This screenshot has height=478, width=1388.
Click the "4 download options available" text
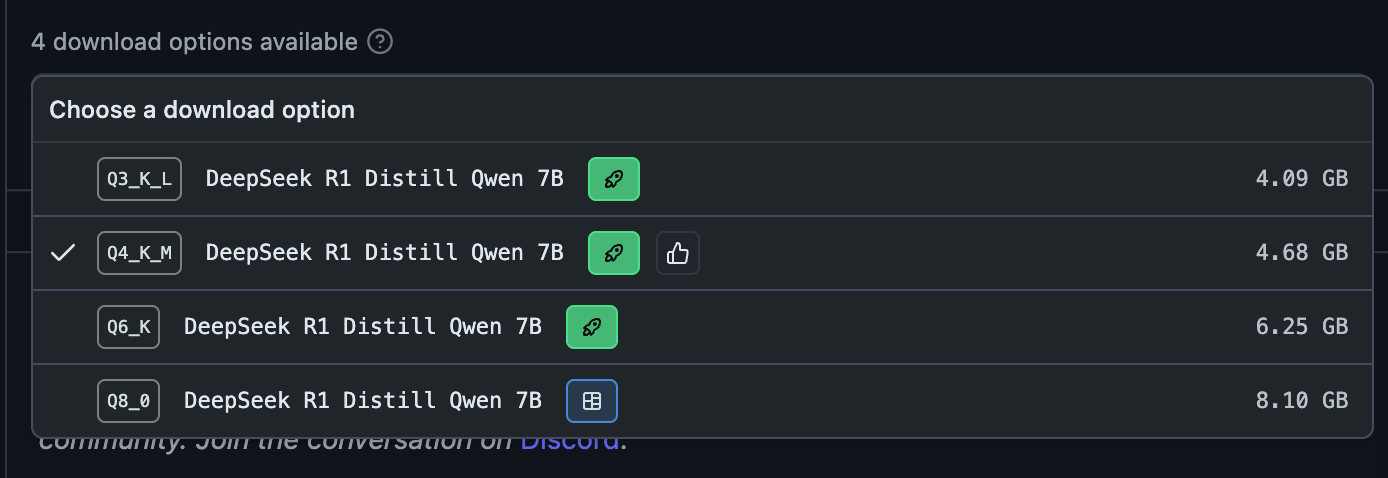(194, 42)
